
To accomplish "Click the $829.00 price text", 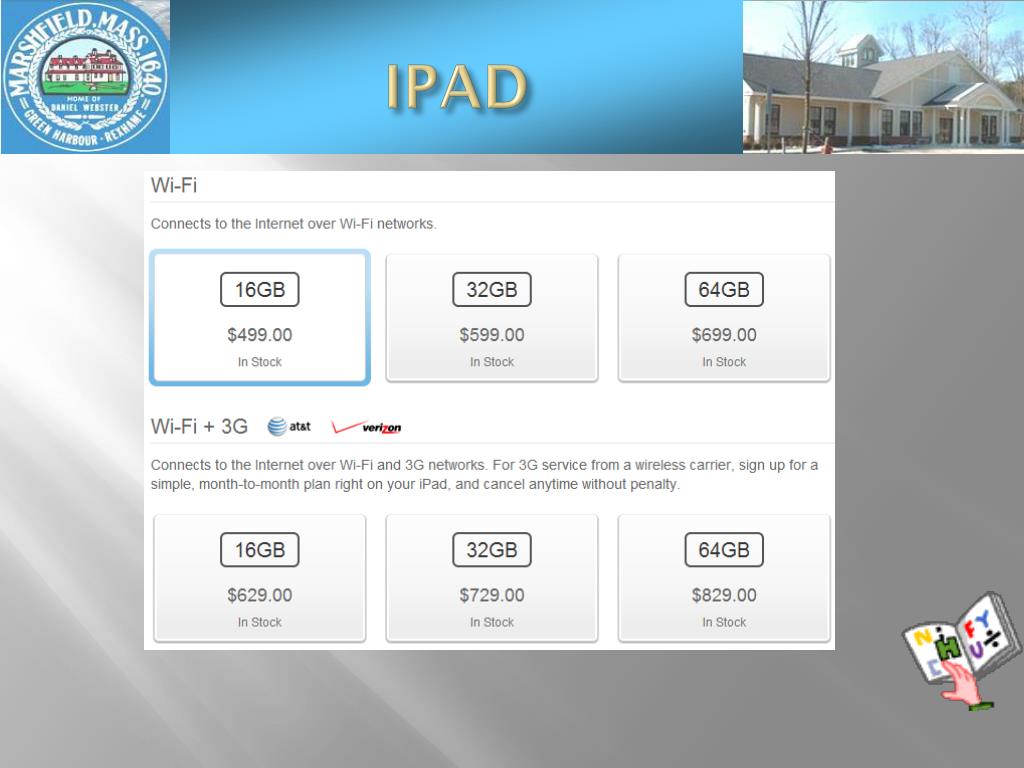I will pos(724,596).
